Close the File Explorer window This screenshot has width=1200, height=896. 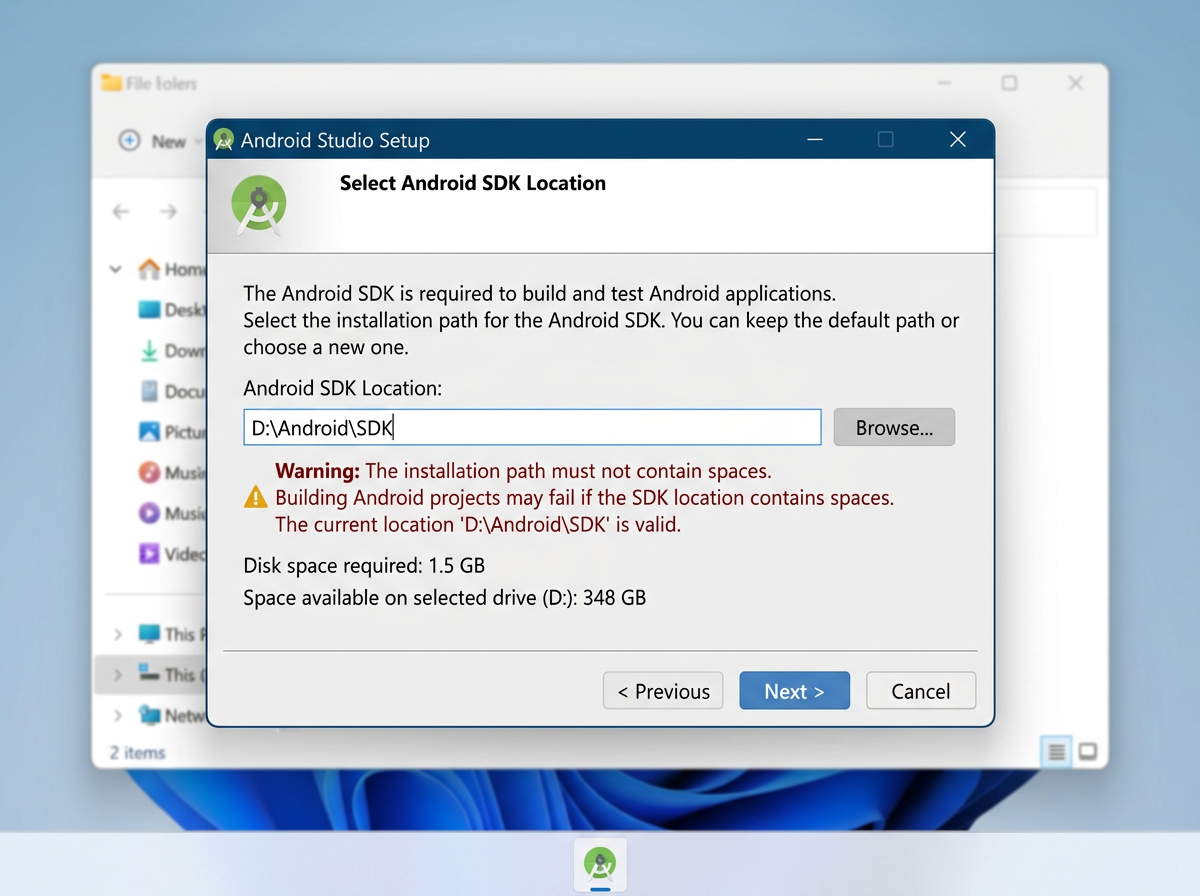click(1075, 83)
